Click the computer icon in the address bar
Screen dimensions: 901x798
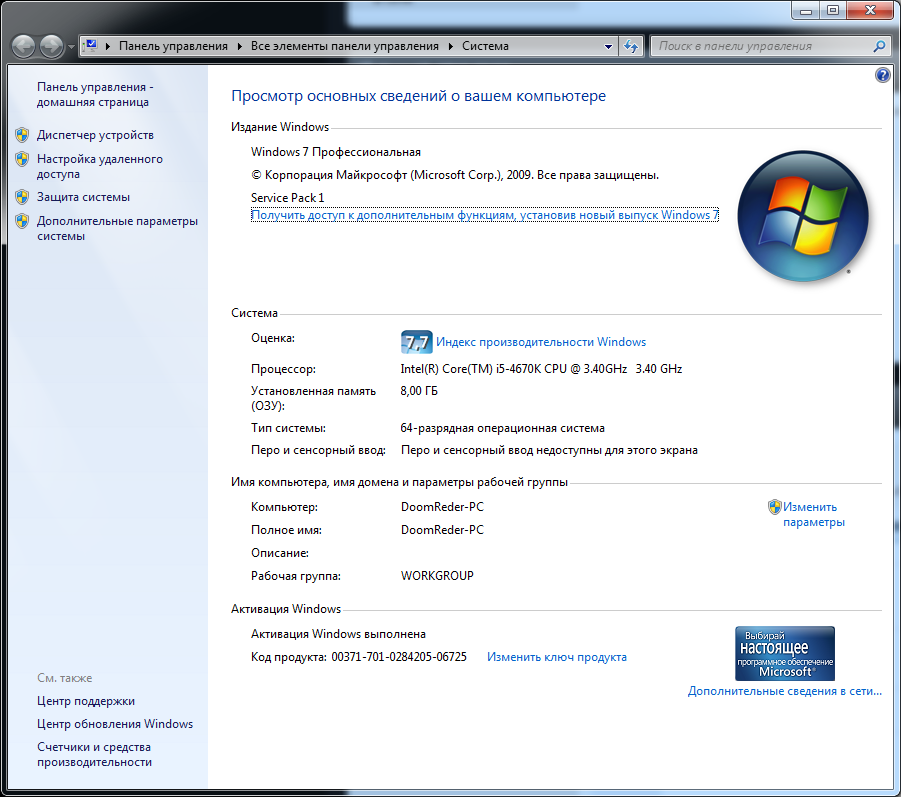pos(91,46)
